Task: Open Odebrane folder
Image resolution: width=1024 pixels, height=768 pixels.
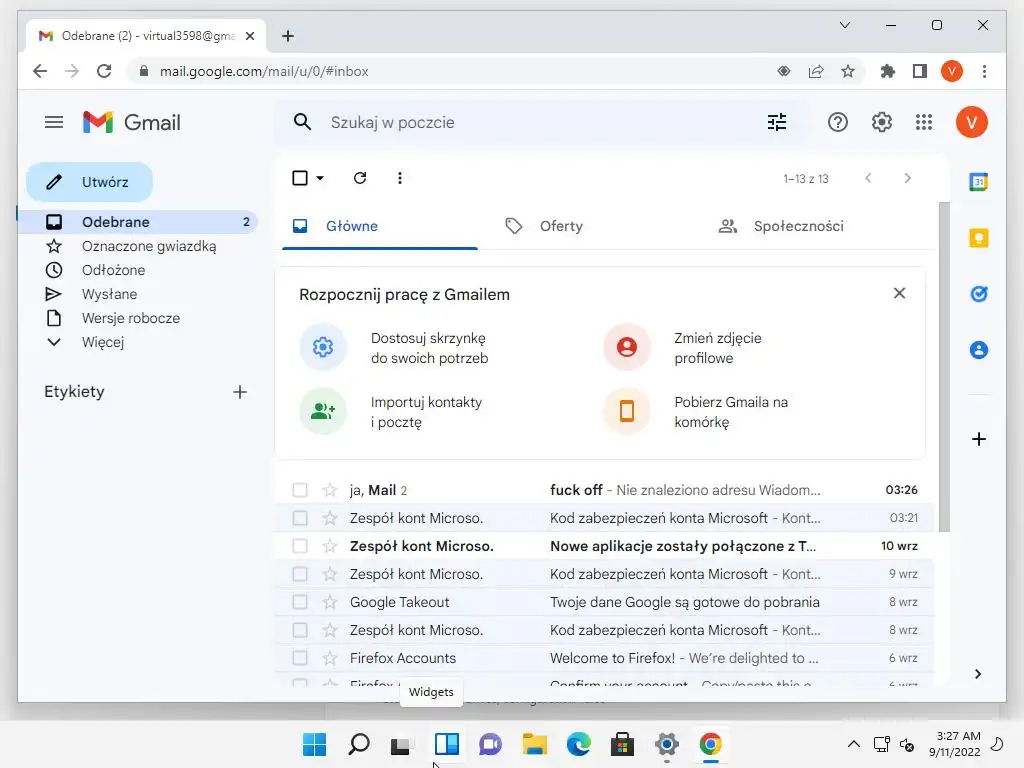Action: pos(139,222)
